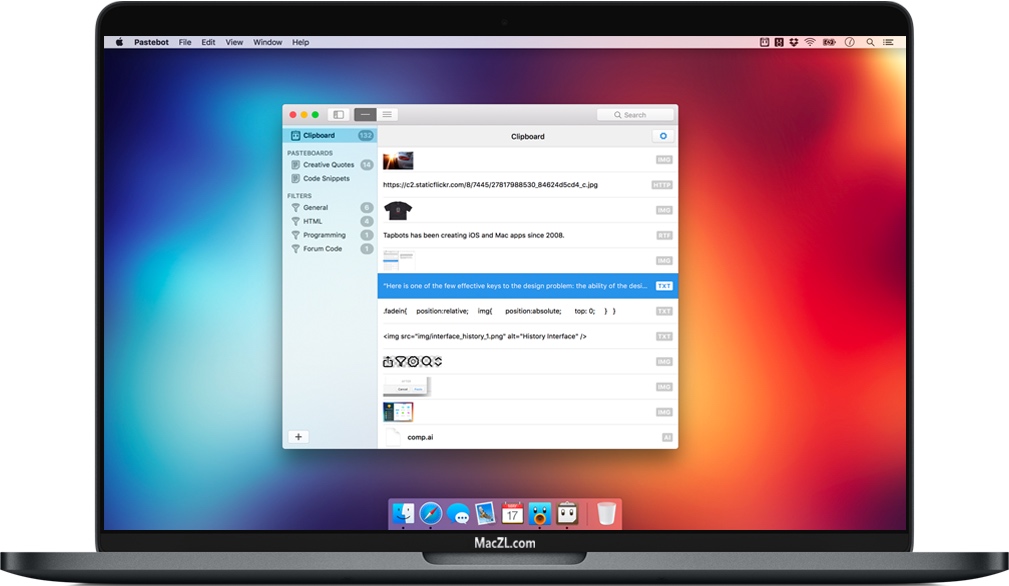Open Finder from the Dock
This screenshot has width=1009, height=586.
pyautogui.click(x=403, y=513)
